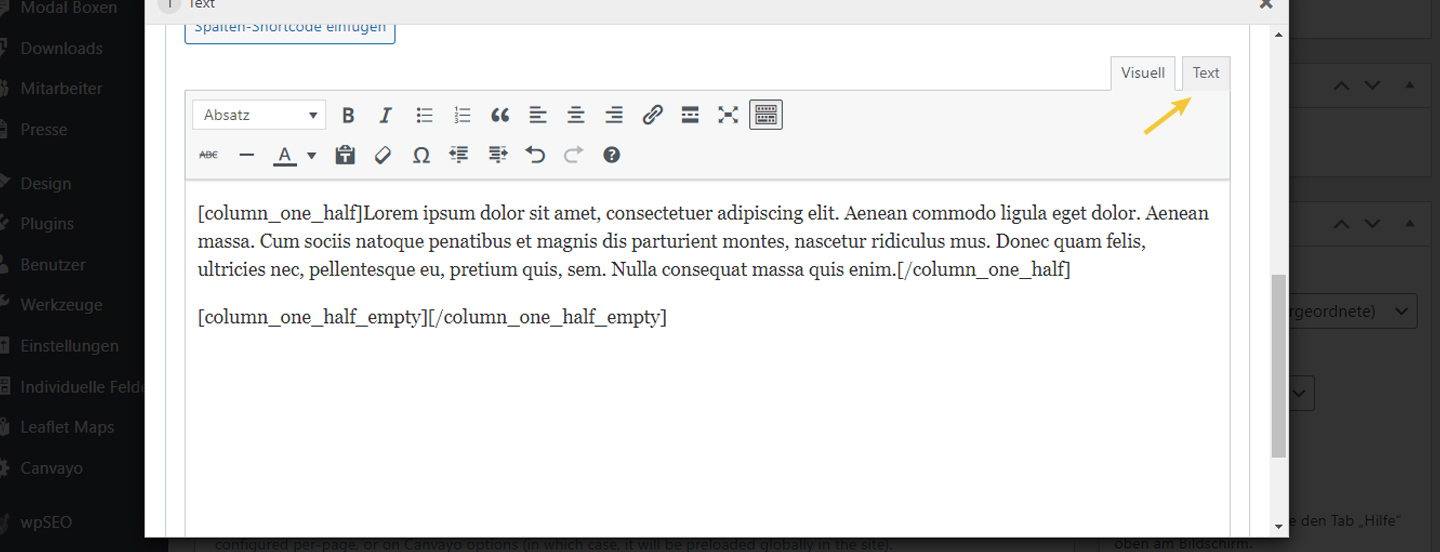The image size is (1440, 552).
Task: Click the text color swatch A
Action: tap(285, 155)
